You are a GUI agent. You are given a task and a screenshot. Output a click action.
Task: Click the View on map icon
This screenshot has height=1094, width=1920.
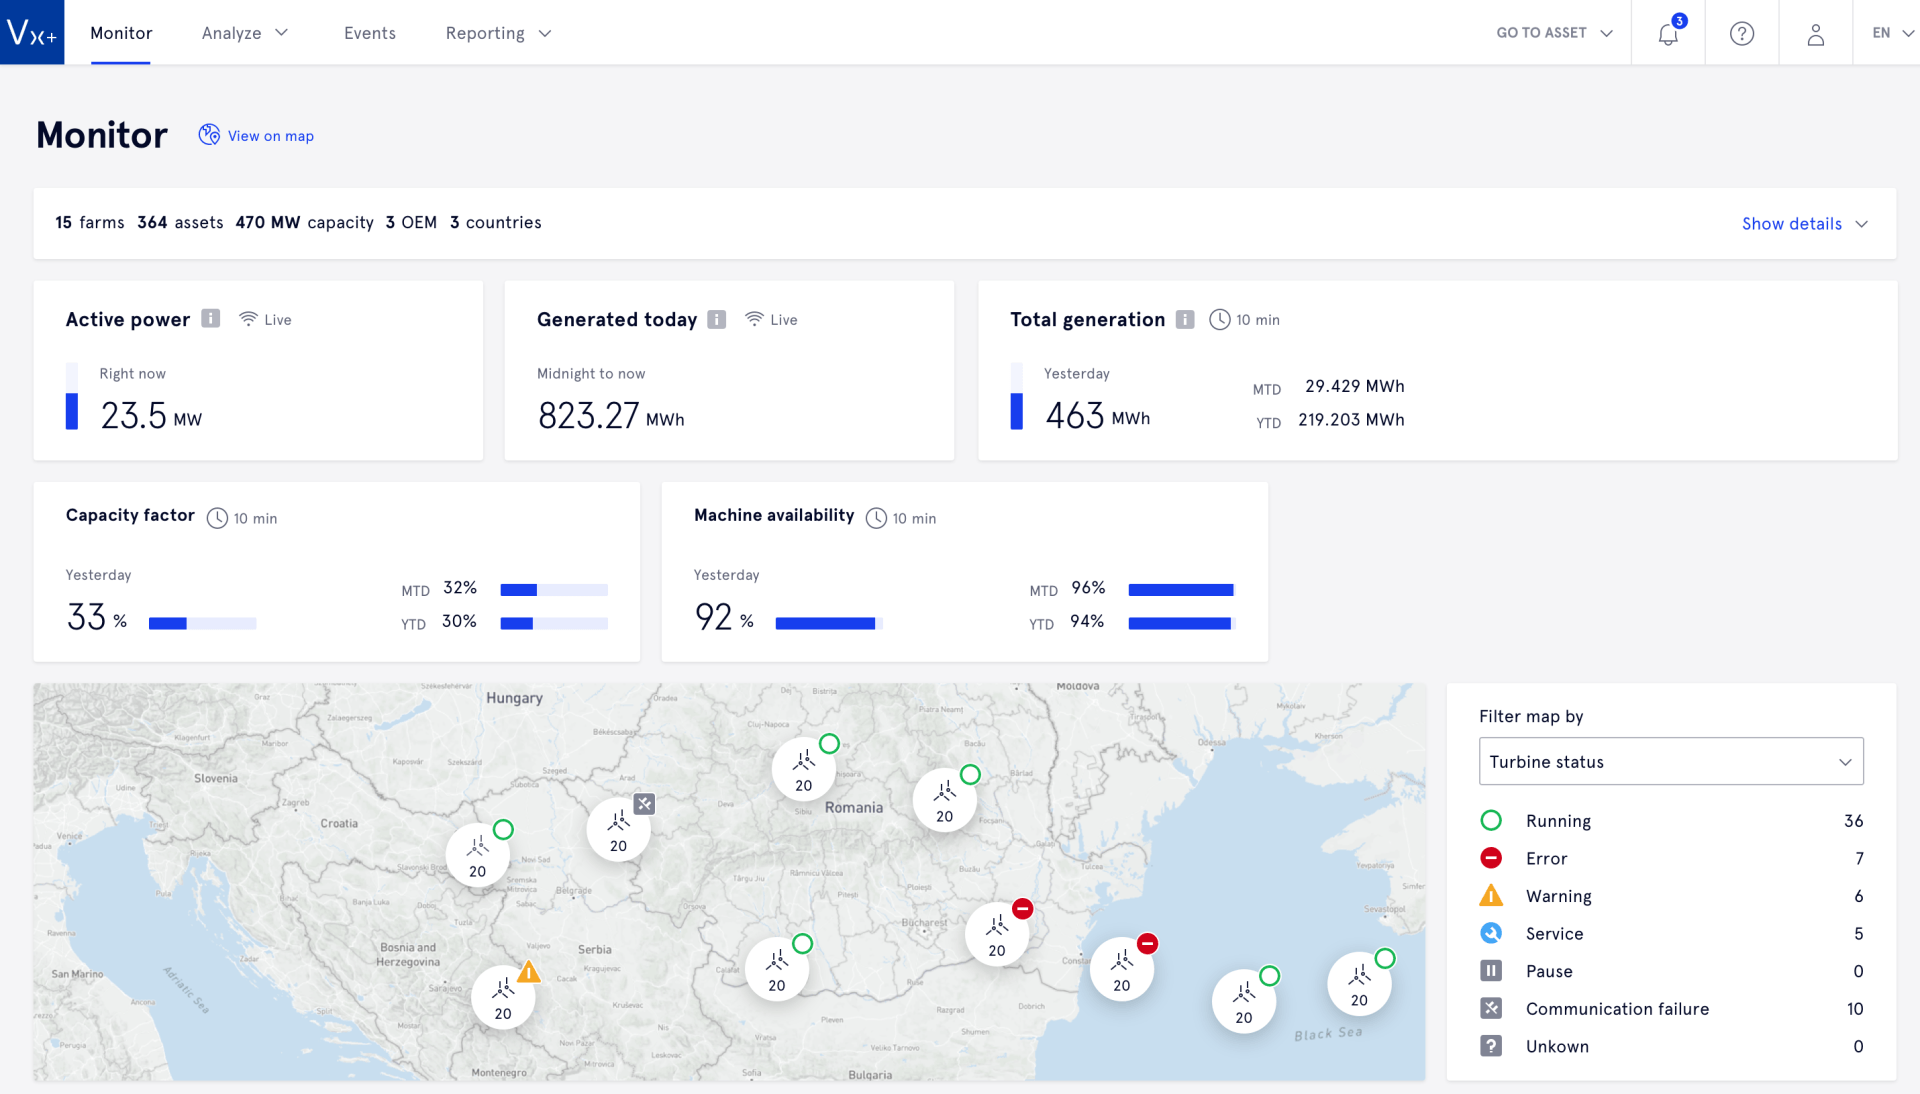pos(209,134)
